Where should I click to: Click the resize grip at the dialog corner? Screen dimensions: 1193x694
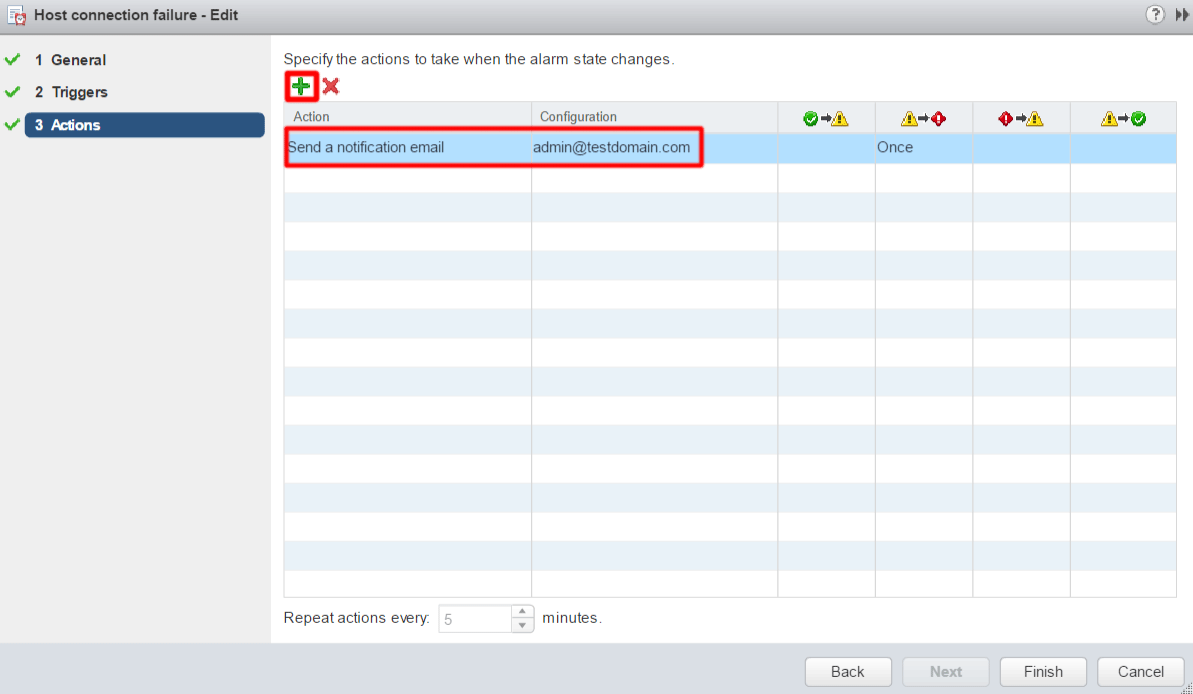(1187, 688)
